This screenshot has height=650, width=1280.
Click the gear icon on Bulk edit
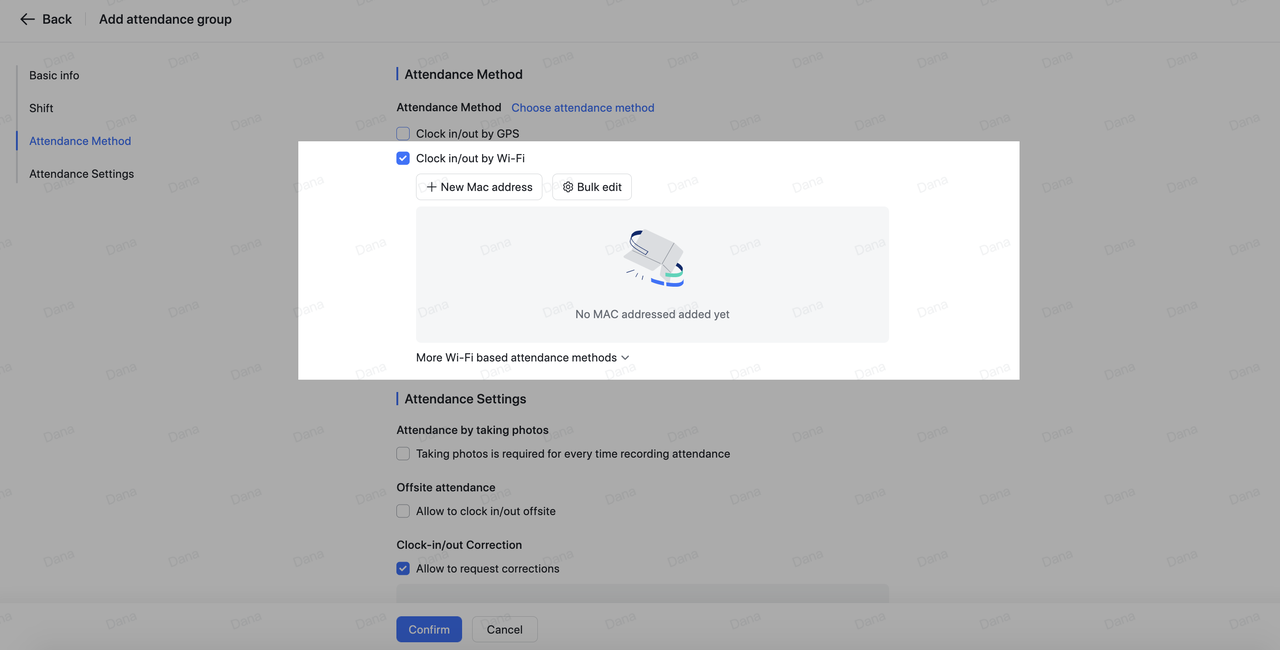coord(568,187)
